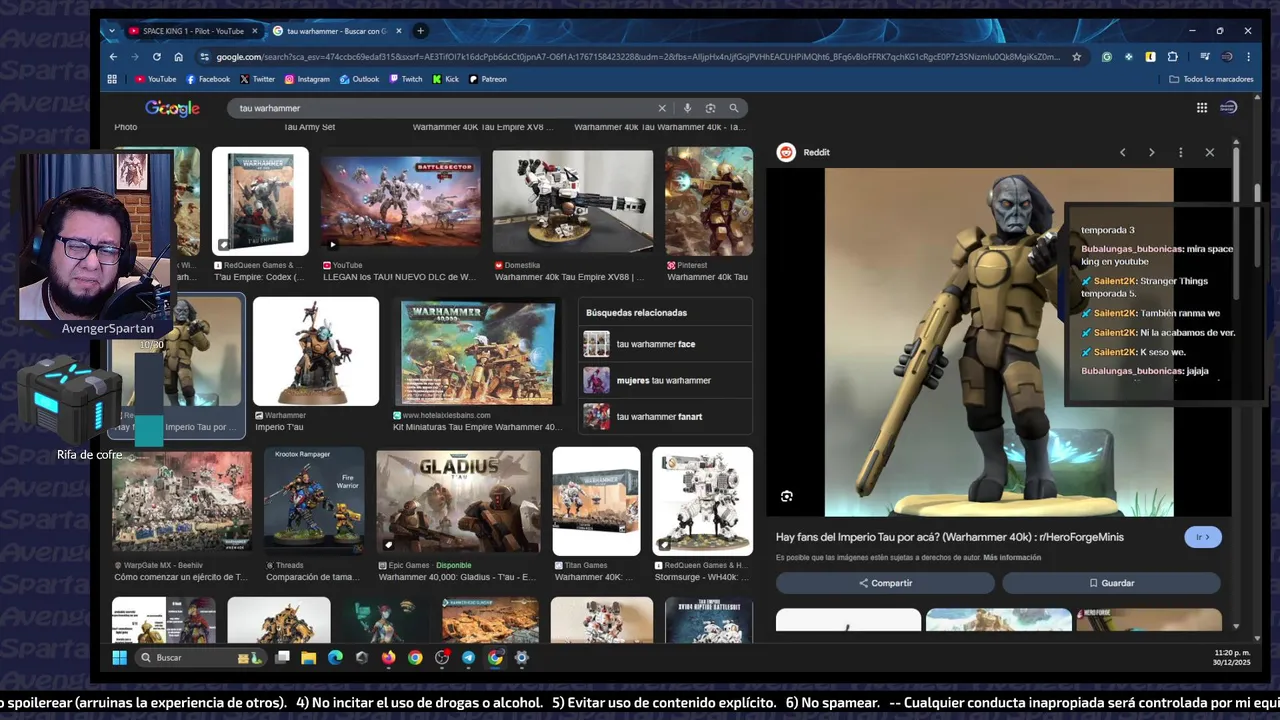Open the taskbar clock and date
The width and height of the screenshot is (1280, 720).
[x=1232, y=657]
